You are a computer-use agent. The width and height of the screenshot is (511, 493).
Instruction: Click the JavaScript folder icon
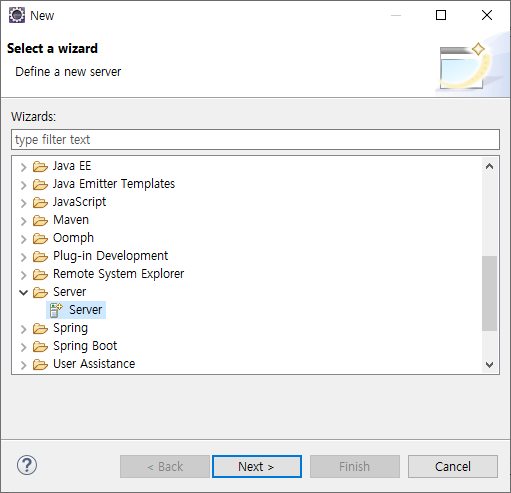[40, 202]
